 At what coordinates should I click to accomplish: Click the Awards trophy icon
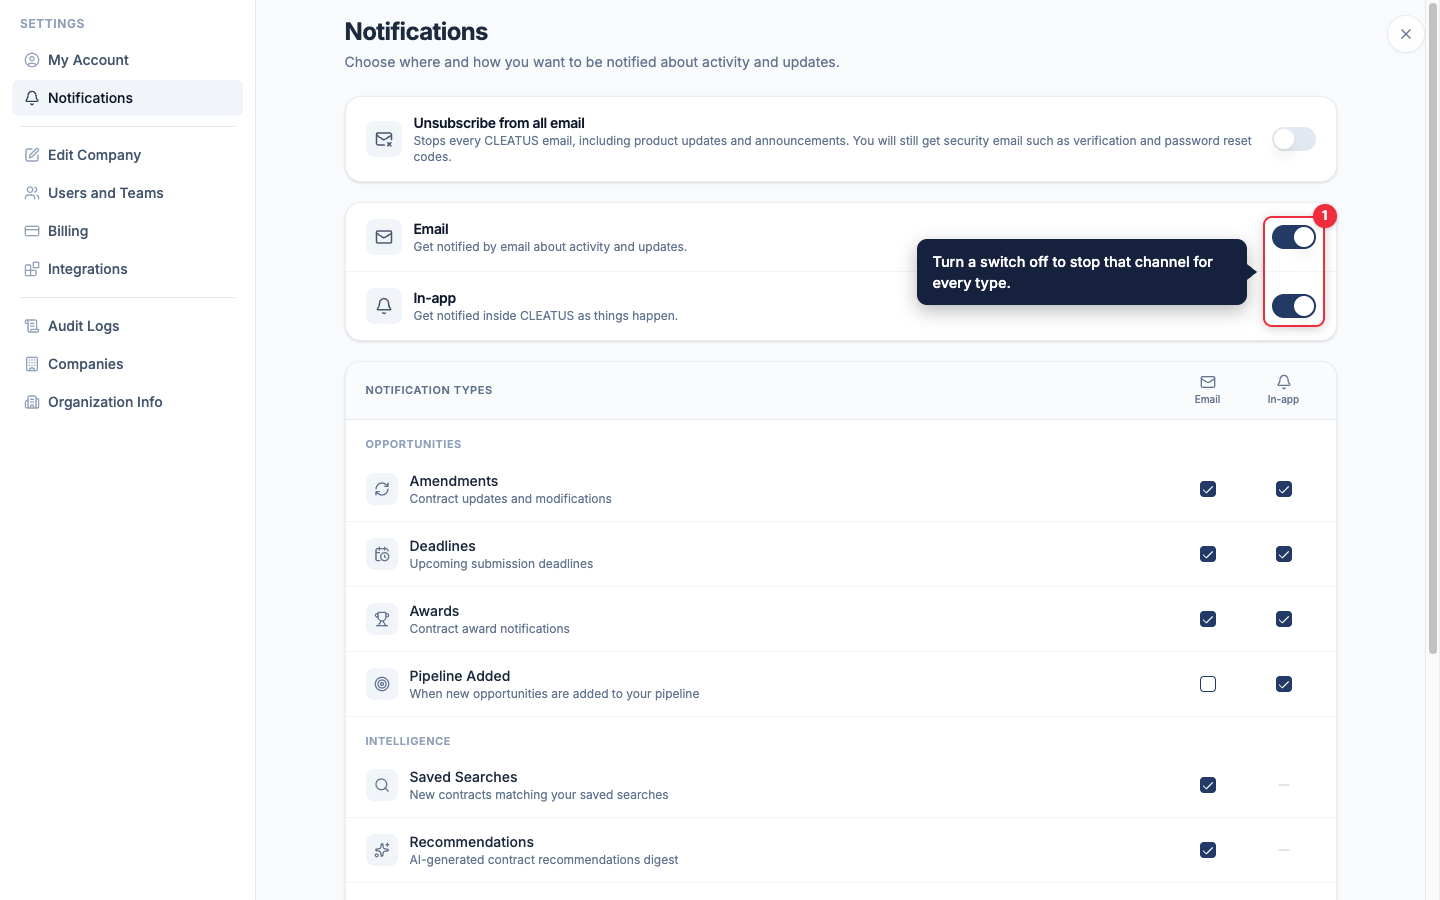382,619
